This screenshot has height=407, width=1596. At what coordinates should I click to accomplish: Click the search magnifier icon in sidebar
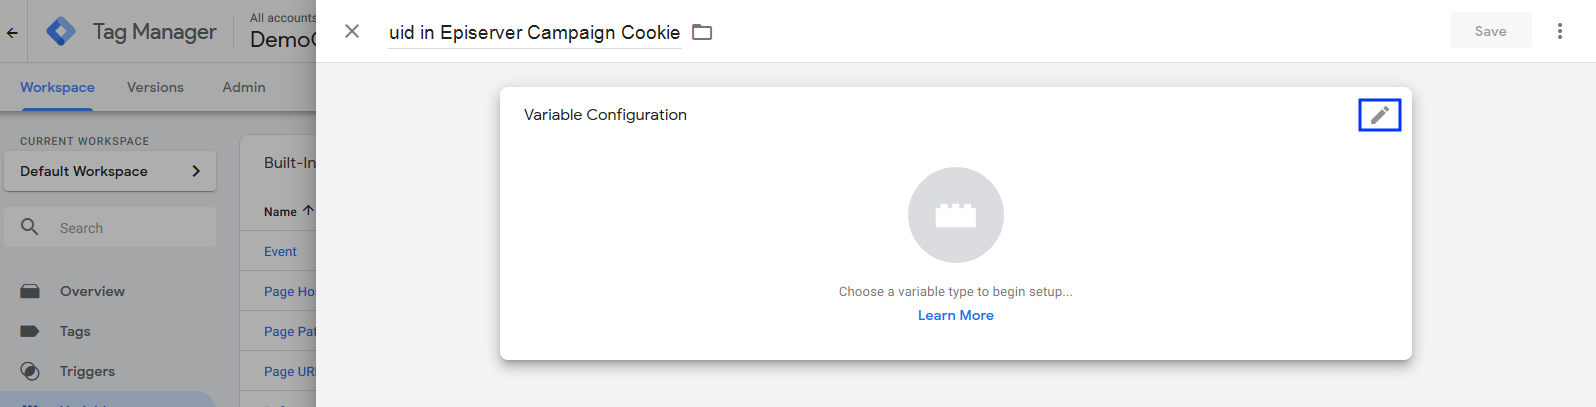[30, 227]
